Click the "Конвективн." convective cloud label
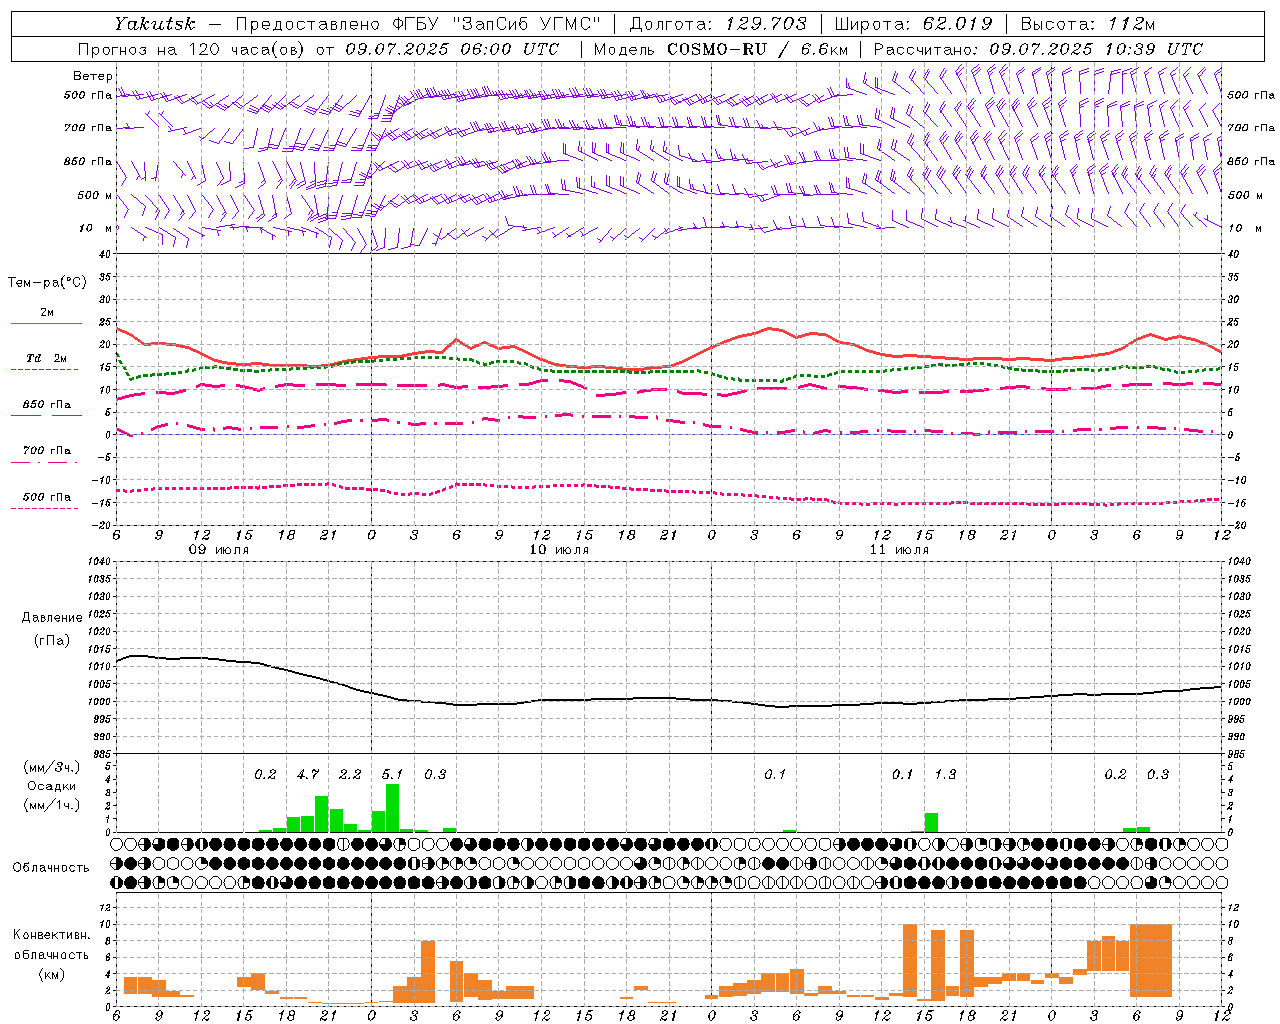The height and width of the screenshot is (1024, 1280). (x=52, y=935)
